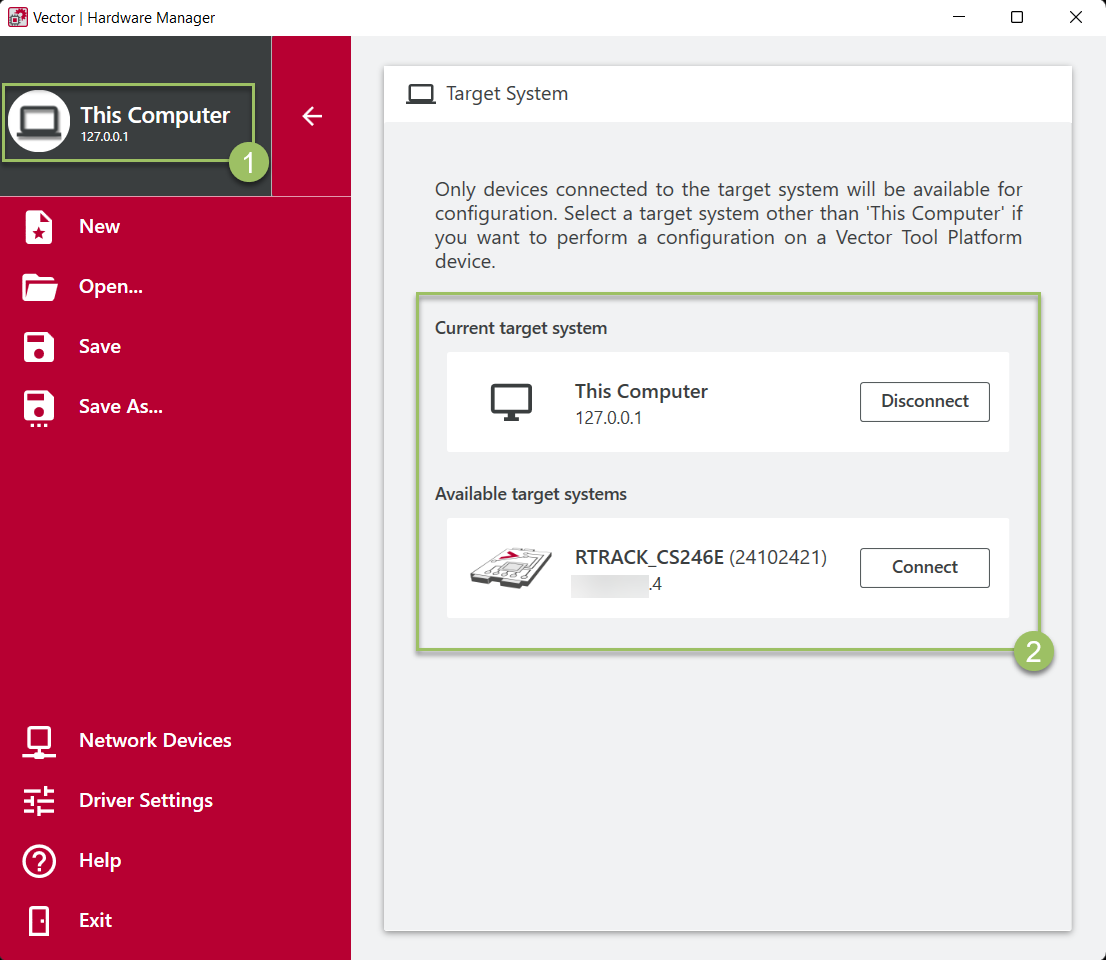Image resolution: width=1106 pixels, height=960 pixels.
Task: Choose 'Save As...' from the sidebar
Action: pyautogui.click(x=120, y=407)
